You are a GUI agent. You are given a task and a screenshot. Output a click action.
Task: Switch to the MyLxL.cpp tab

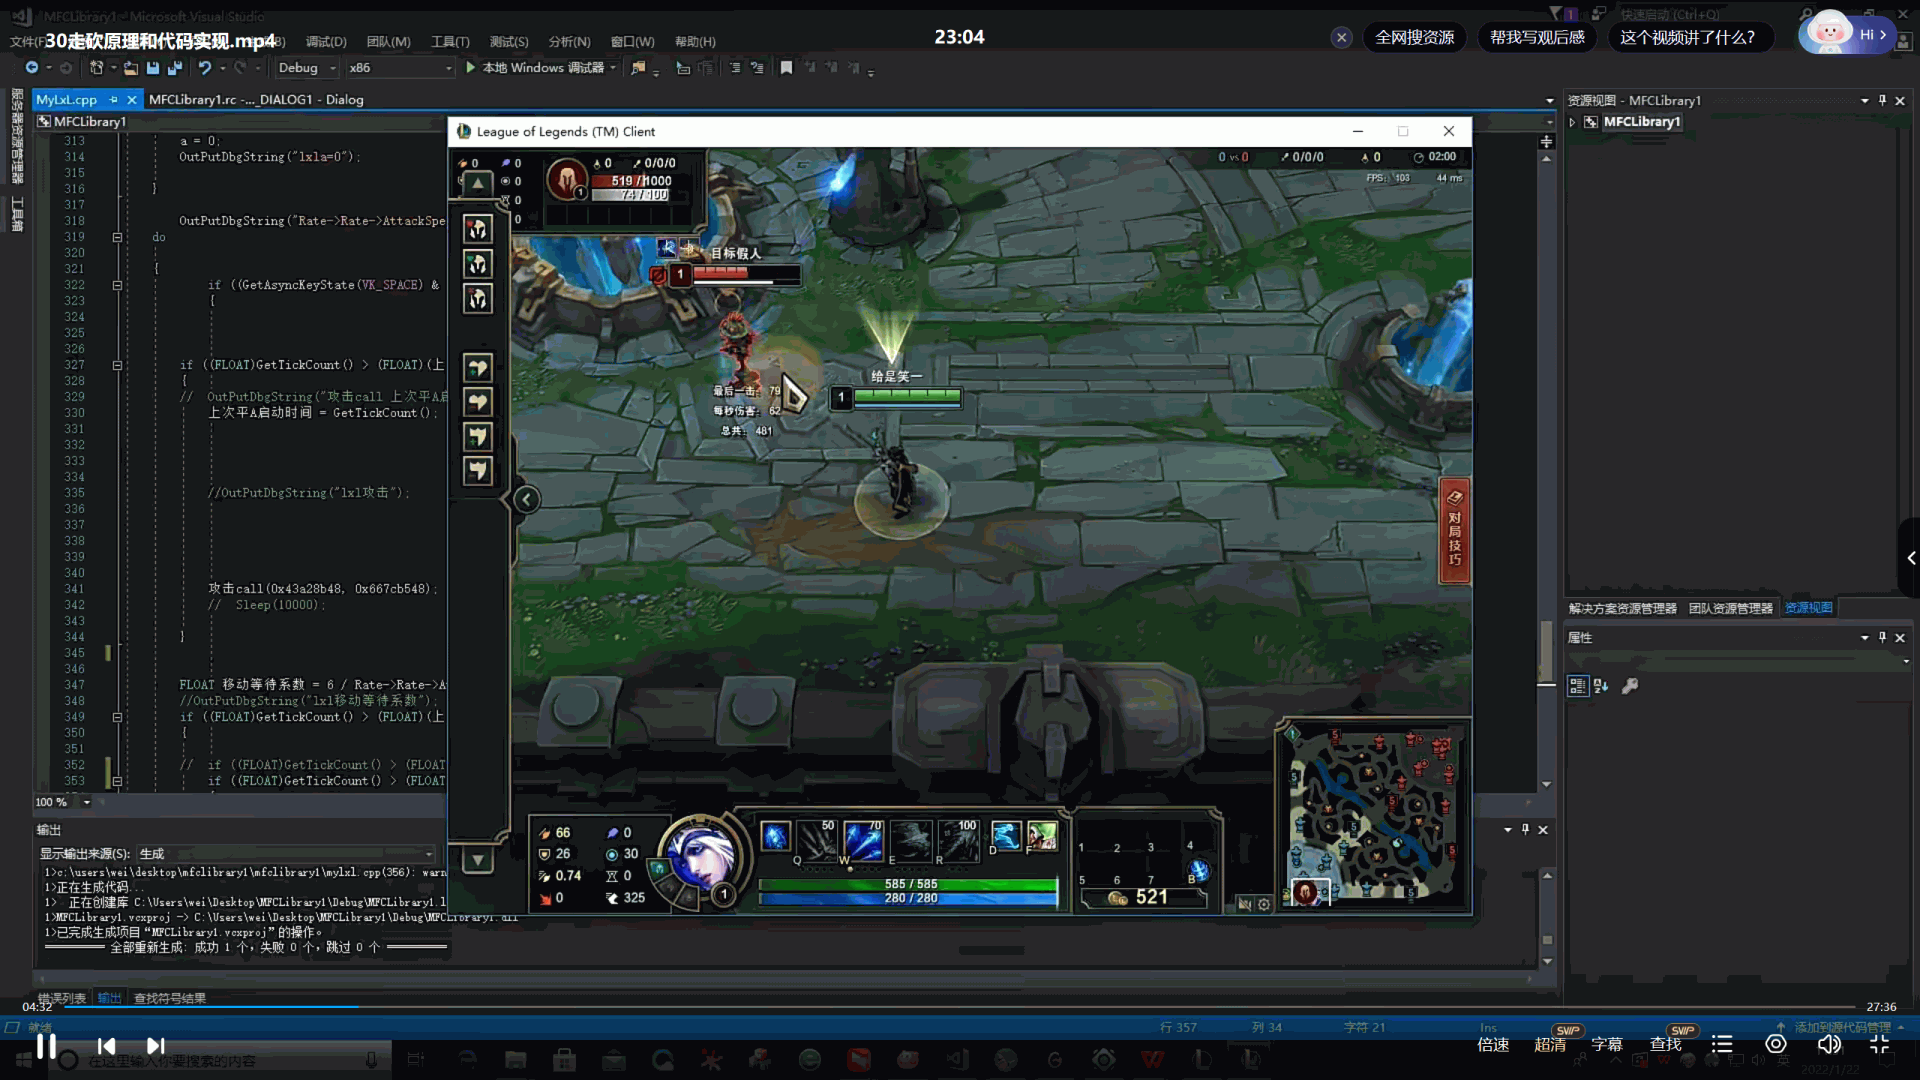tap(67, 100)
